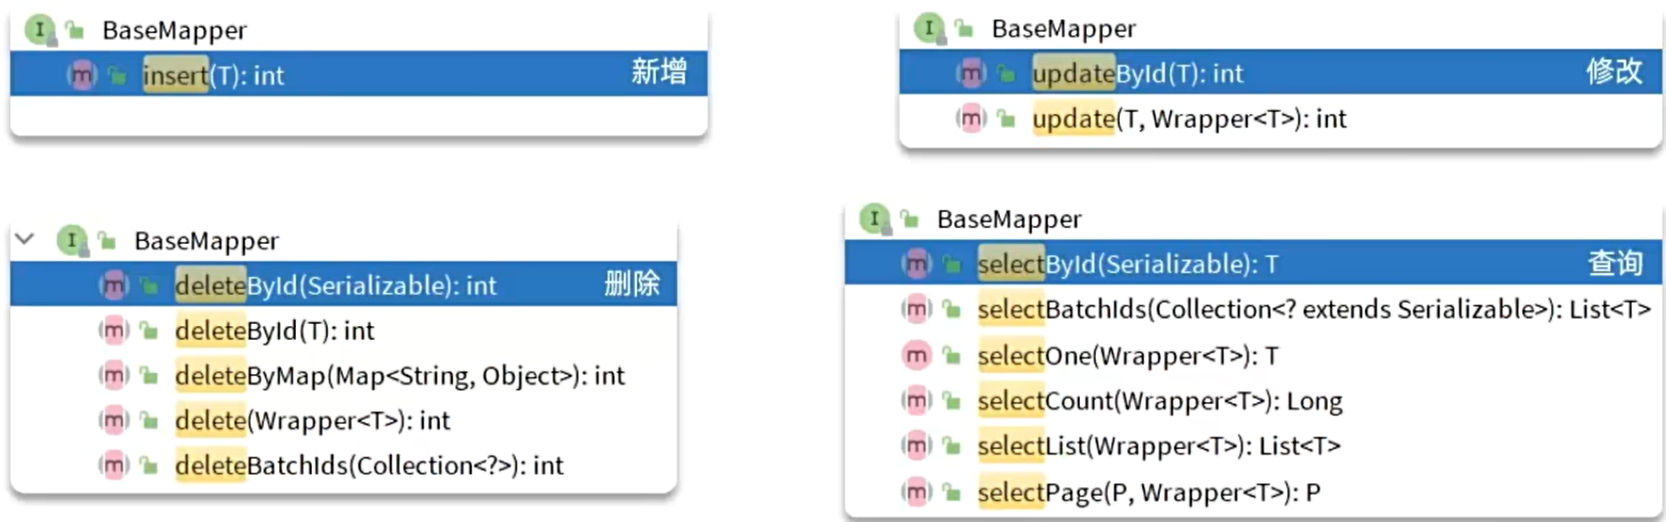Viewport: 1666px width, 522px height.
Task: Click BaseMapper label above selectById method
Action: coord(1009,219)
